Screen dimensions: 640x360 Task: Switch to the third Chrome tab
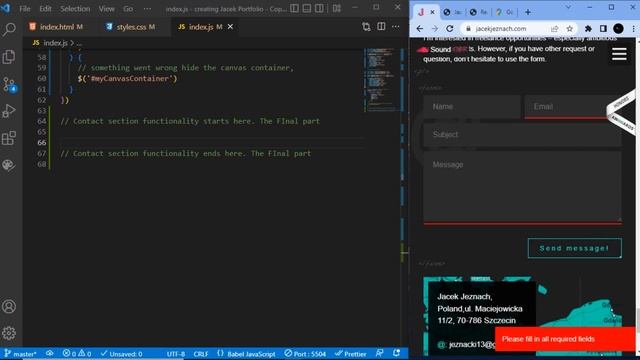[x=478, y=12]
